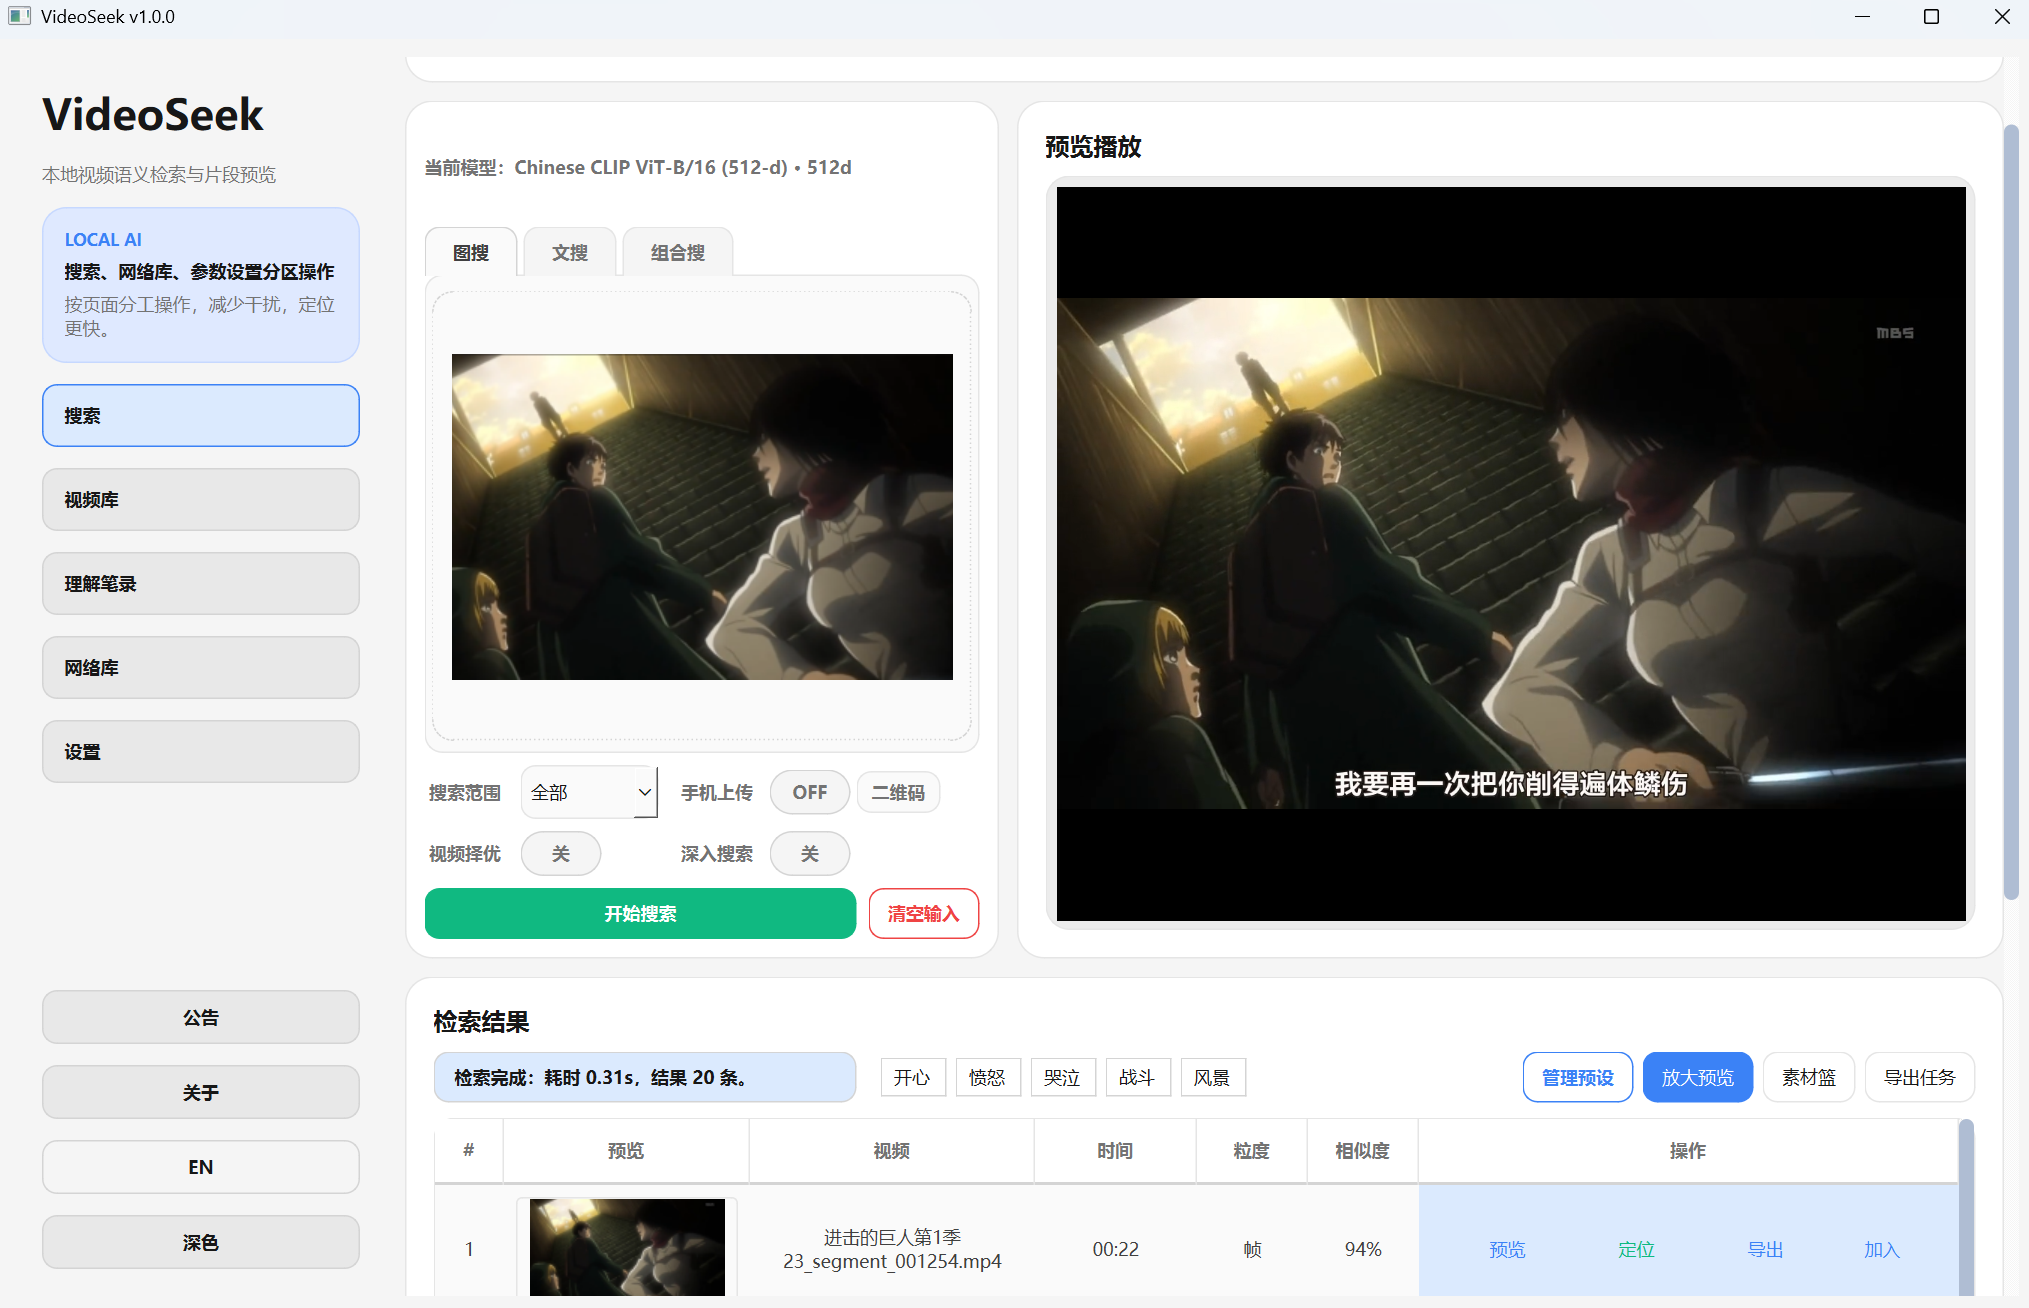Click 加入 link for result 1
2029x1308 pixels.
1882,1249
